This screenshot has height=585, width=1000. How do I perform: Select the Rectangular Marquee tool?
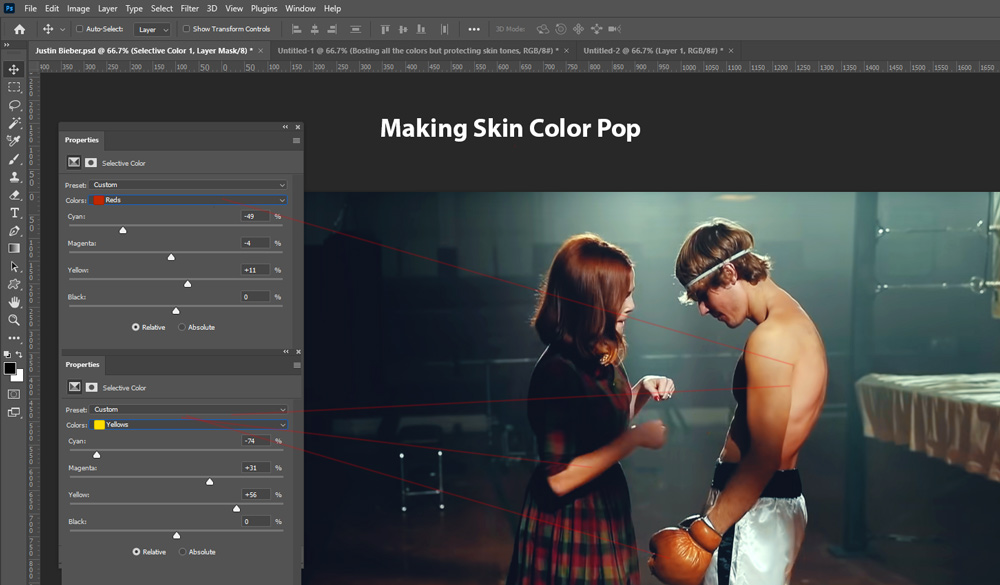14,87
